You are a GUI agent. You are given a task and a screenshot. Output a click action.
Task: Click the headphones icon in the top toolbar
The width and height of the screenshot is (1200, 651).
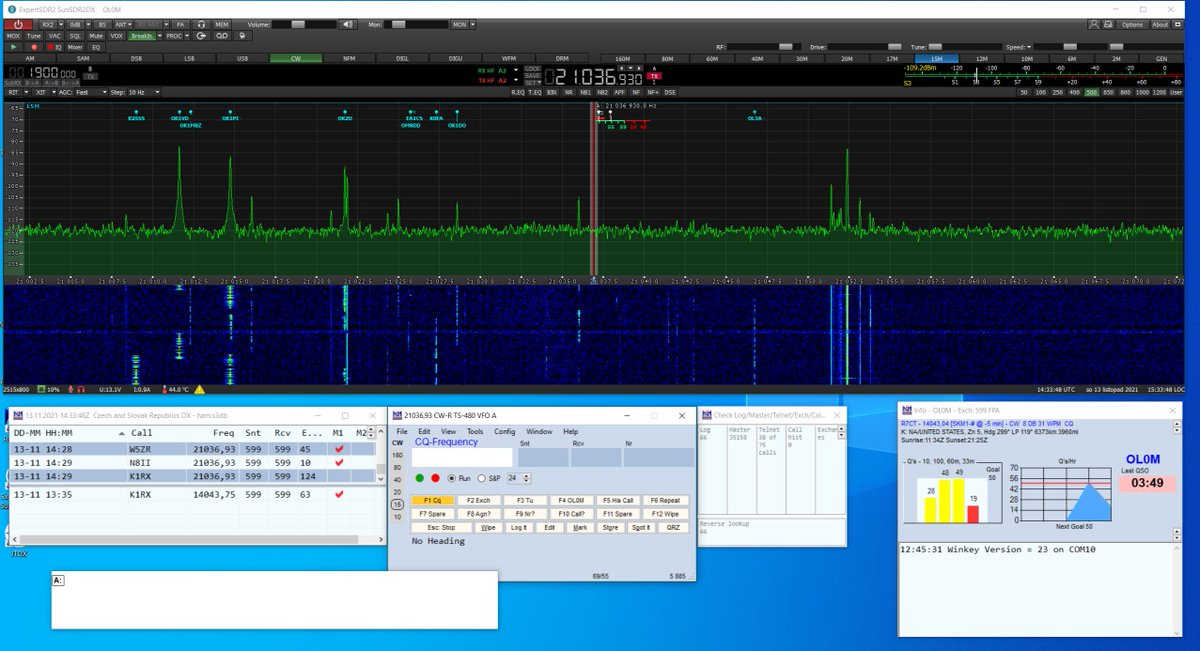pyautogui.click(x=201, y=24)
